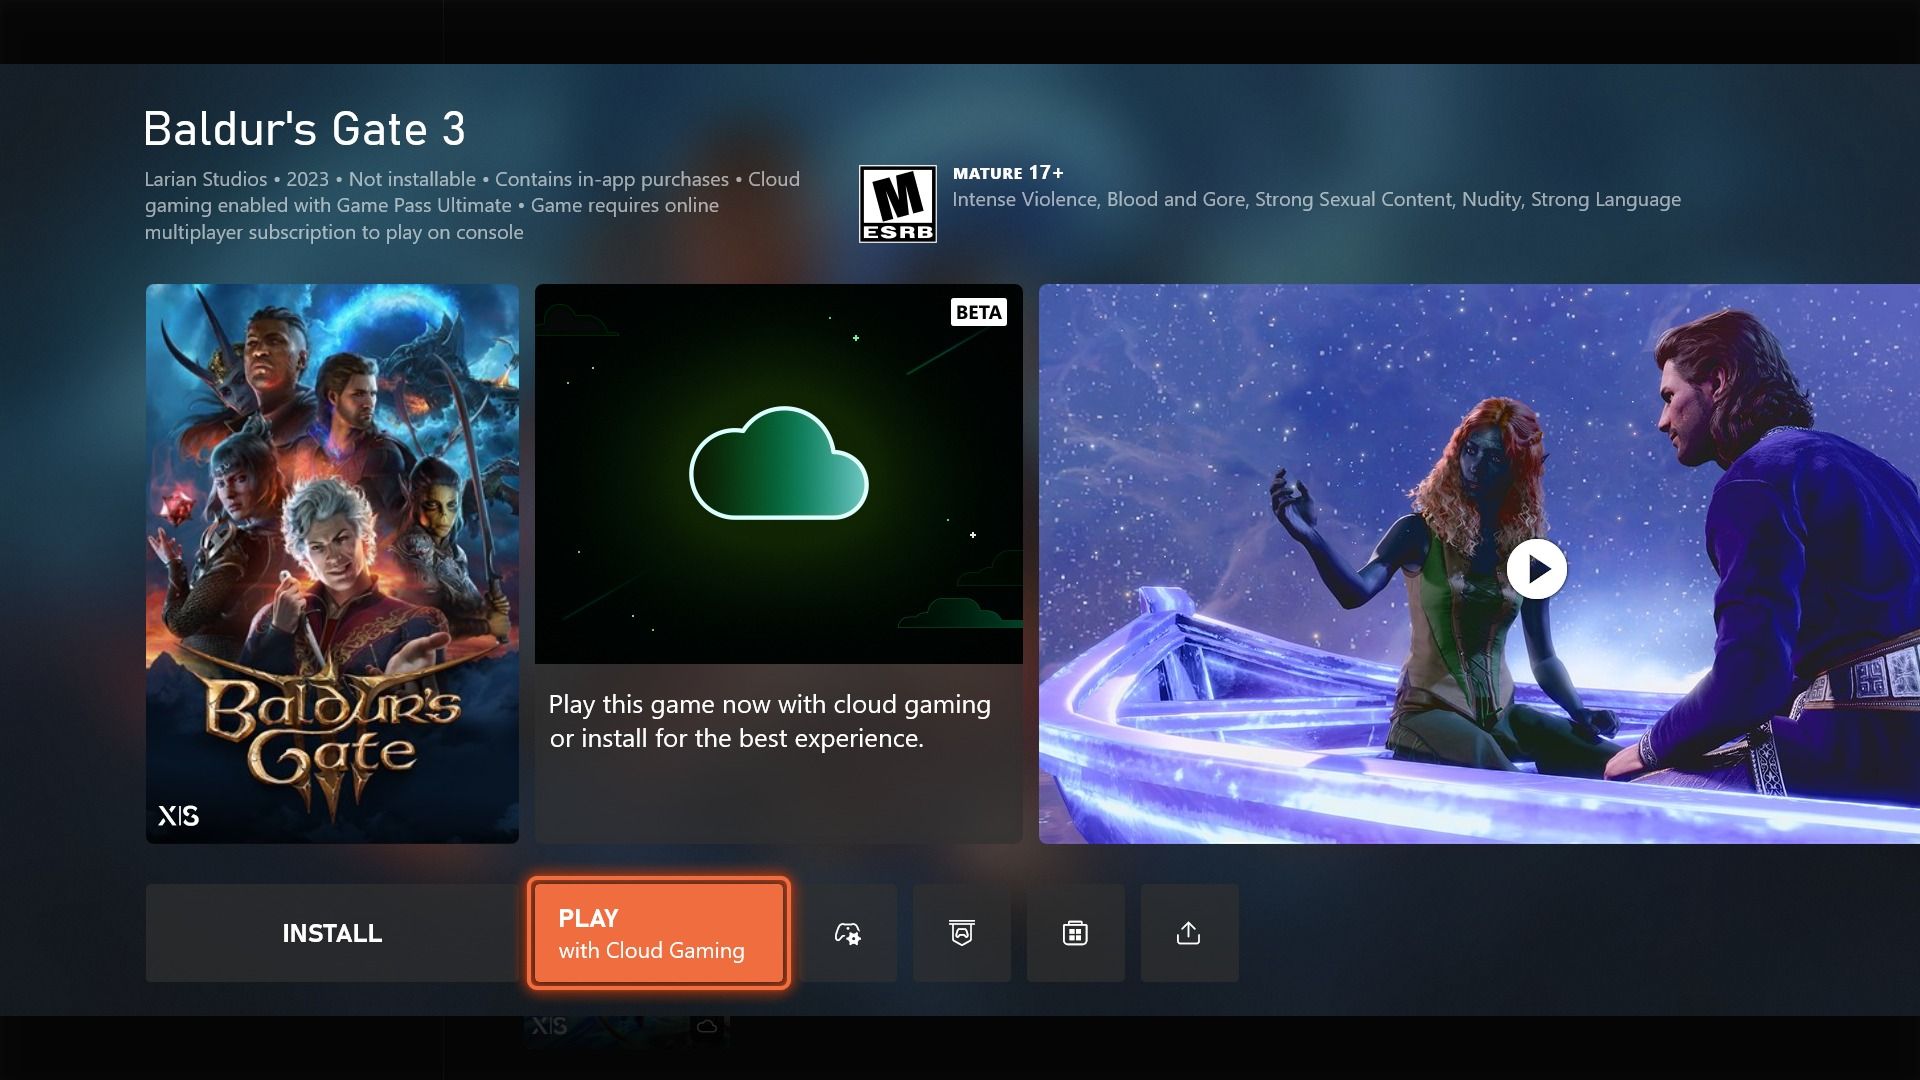The height and width of the screenshot is (1080, 1920).
Task: Select the Xbox Series X|S badge icon
Action: [179, 815]
